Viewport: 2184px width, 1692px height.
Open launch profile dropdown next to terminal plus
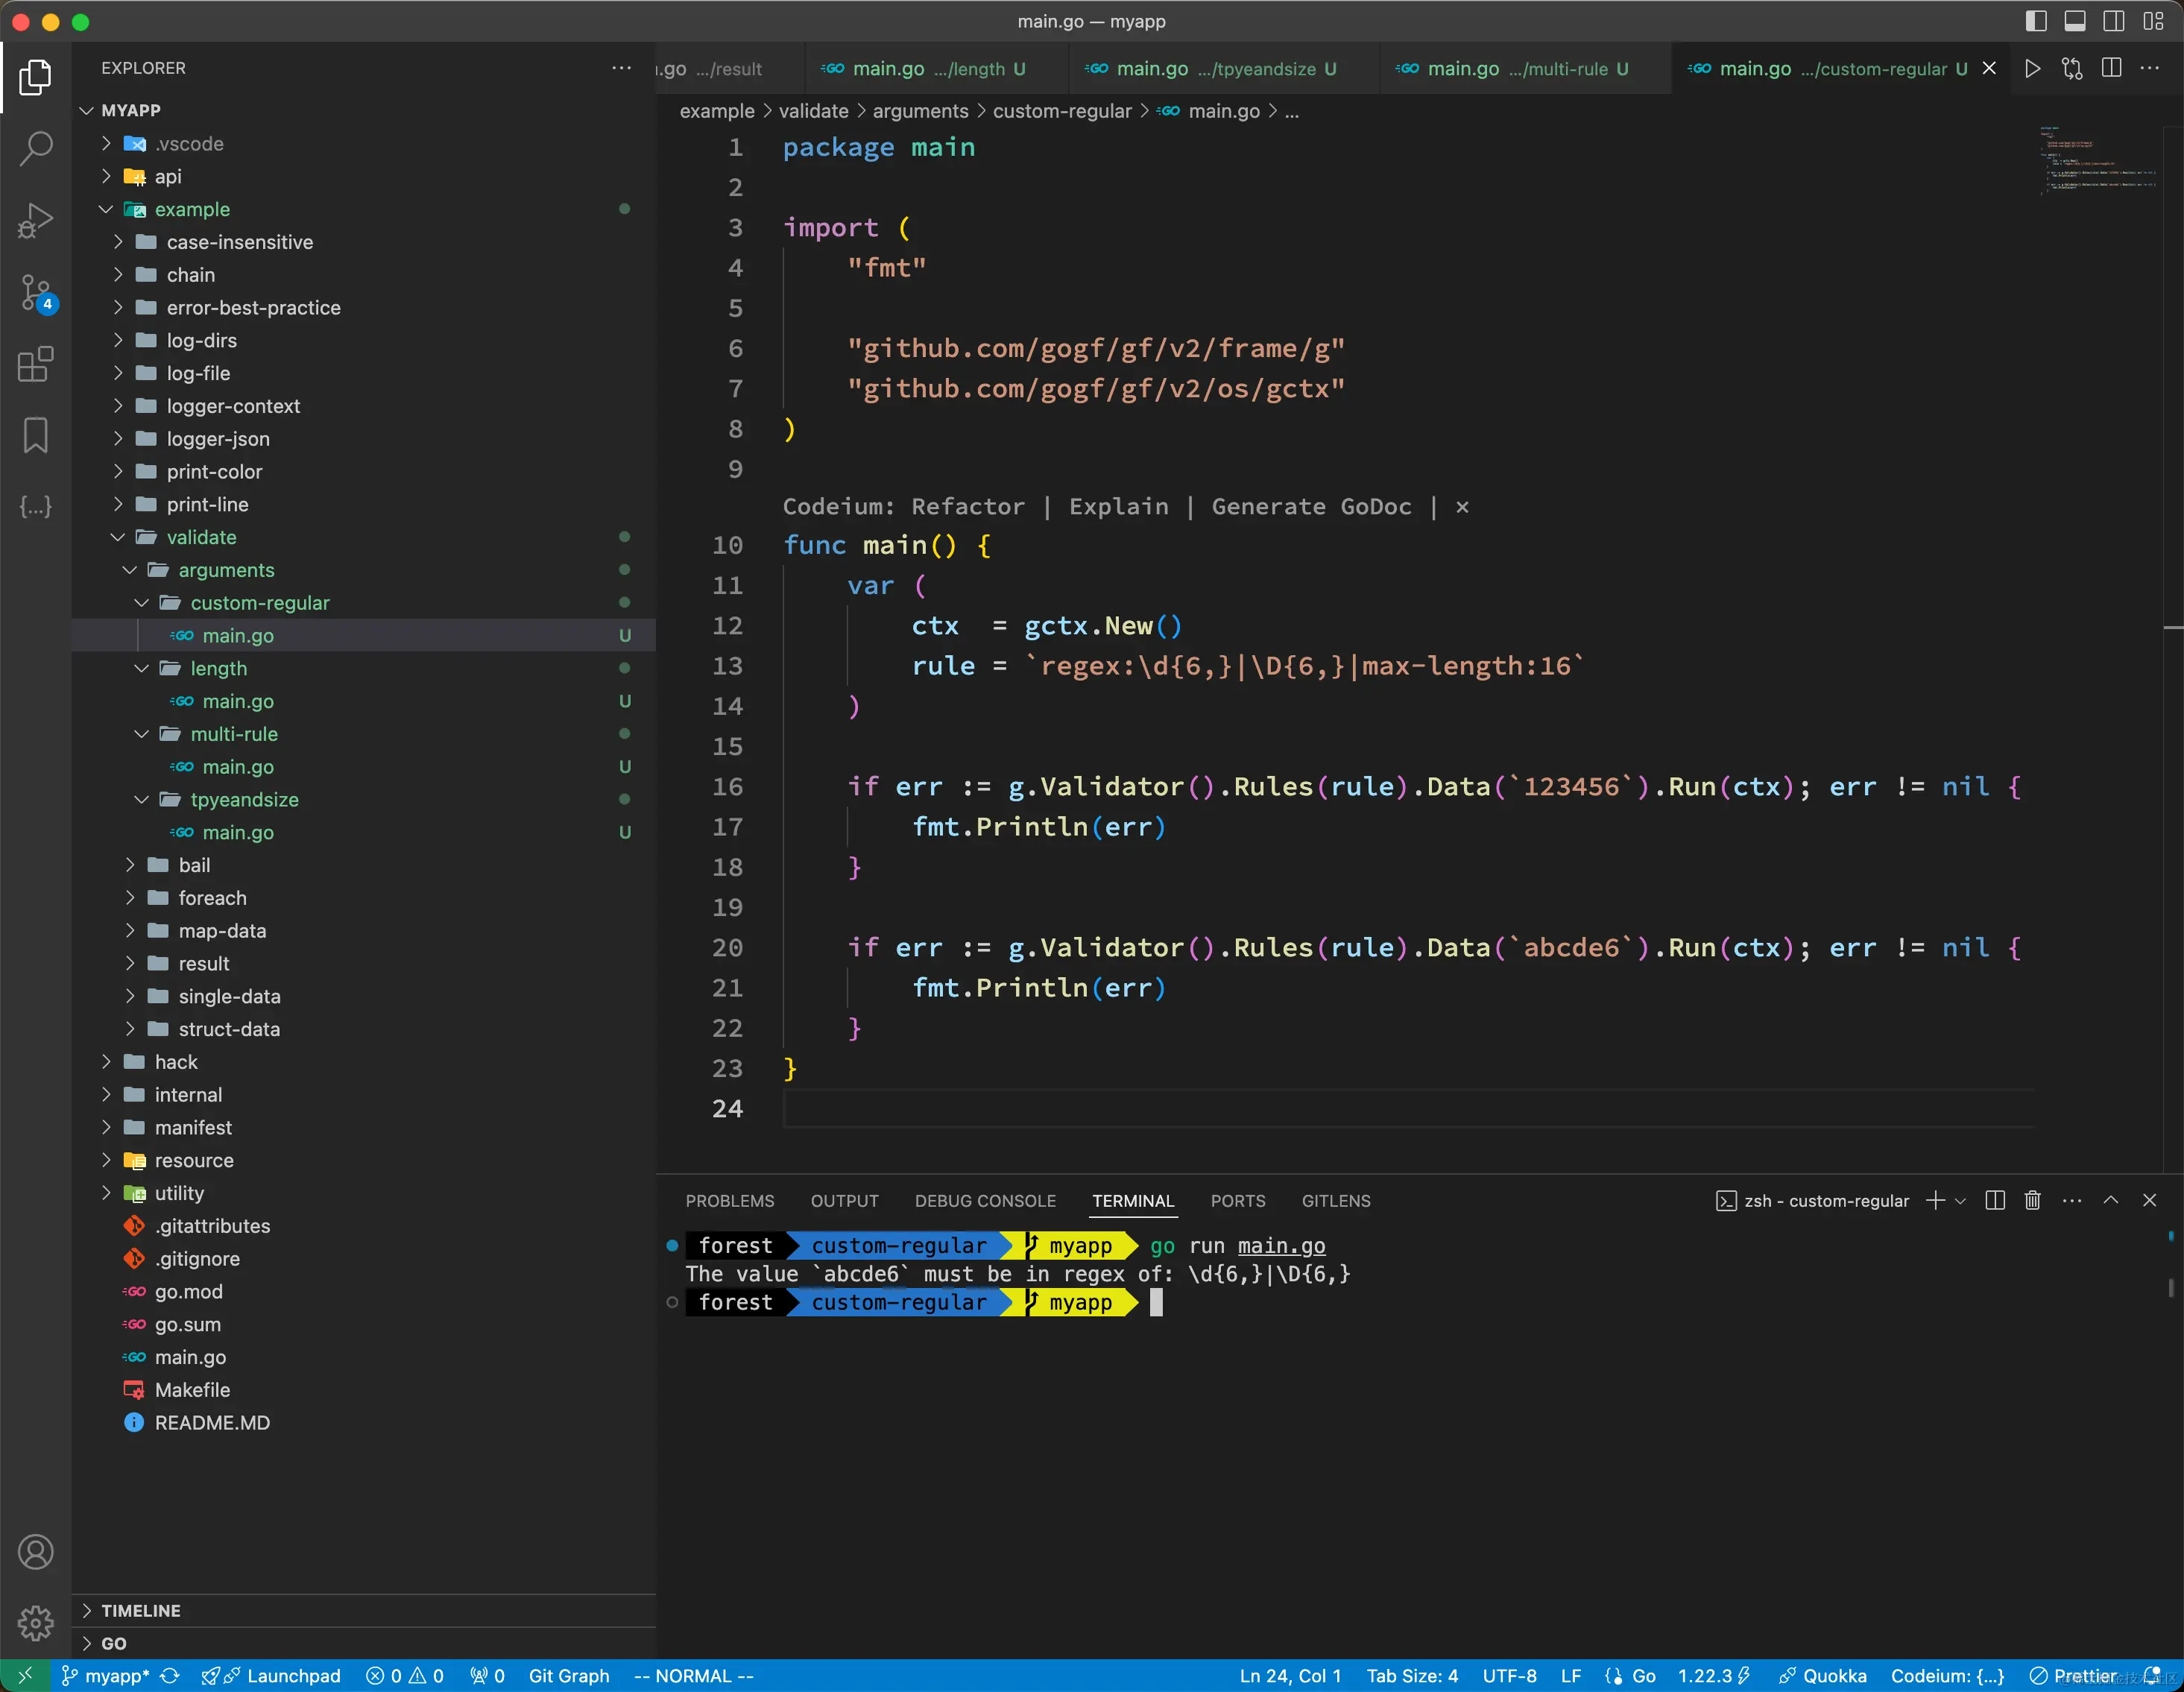[x=1960, y=1200]
